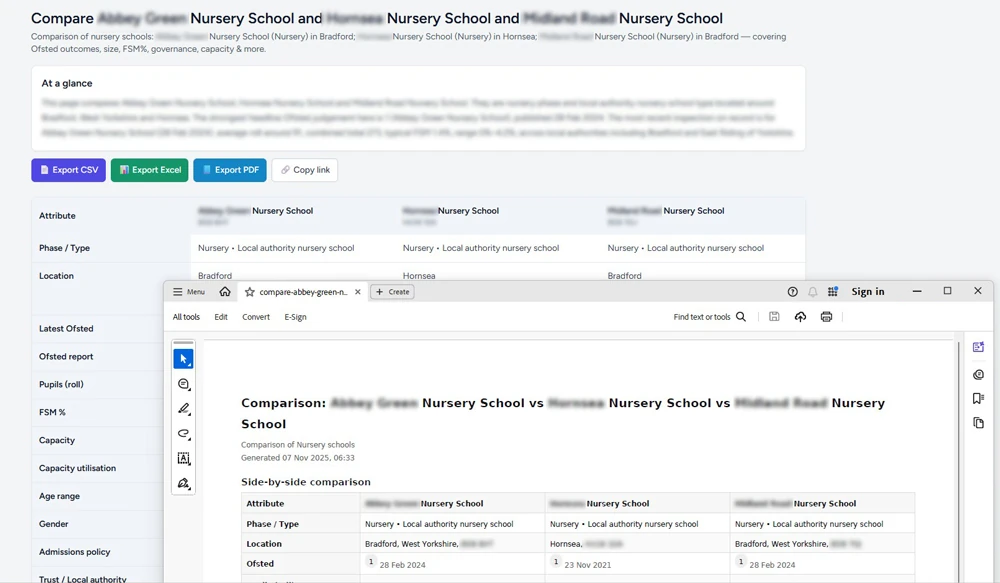
Task: Open the AI Assistant panel
Action: 978,347
